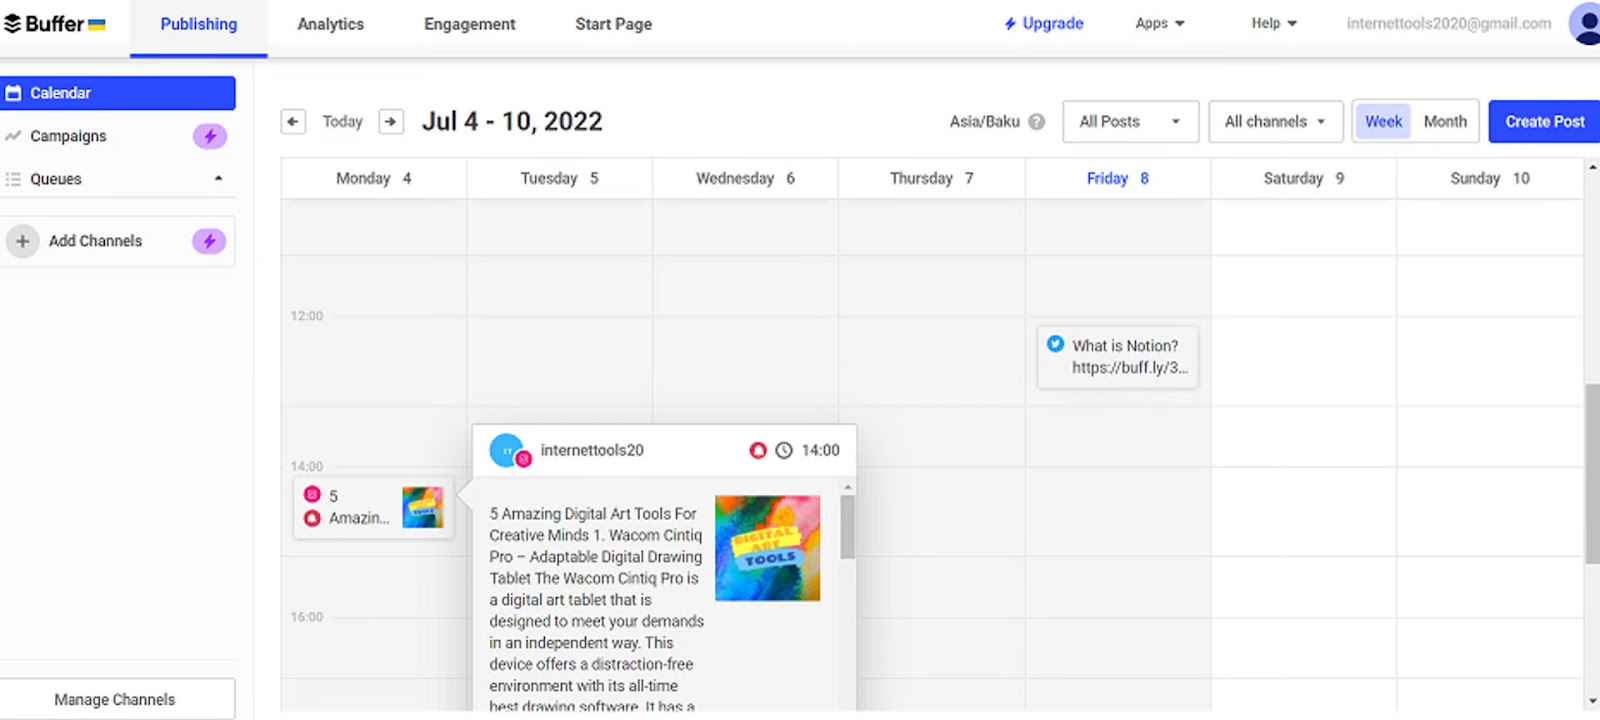The width and height of the screenshot is (1600, 720).
Task: Click Add Channels label
Action: pyautogui.click(x=95, y=241)
